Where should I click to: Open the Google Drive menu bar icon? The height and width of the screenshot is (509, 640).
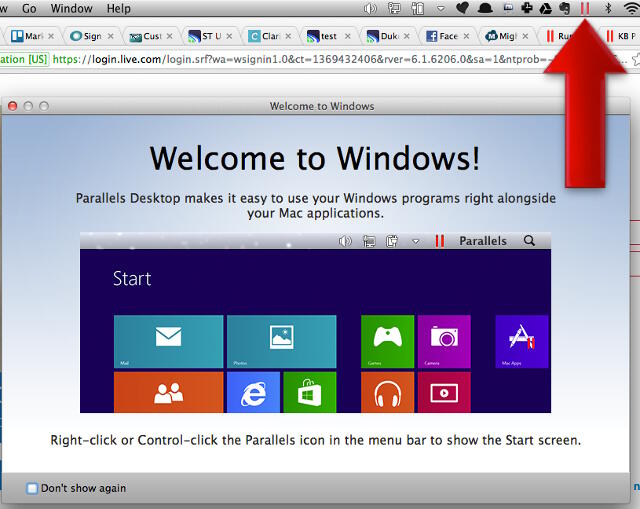click(x=545, y=8)
